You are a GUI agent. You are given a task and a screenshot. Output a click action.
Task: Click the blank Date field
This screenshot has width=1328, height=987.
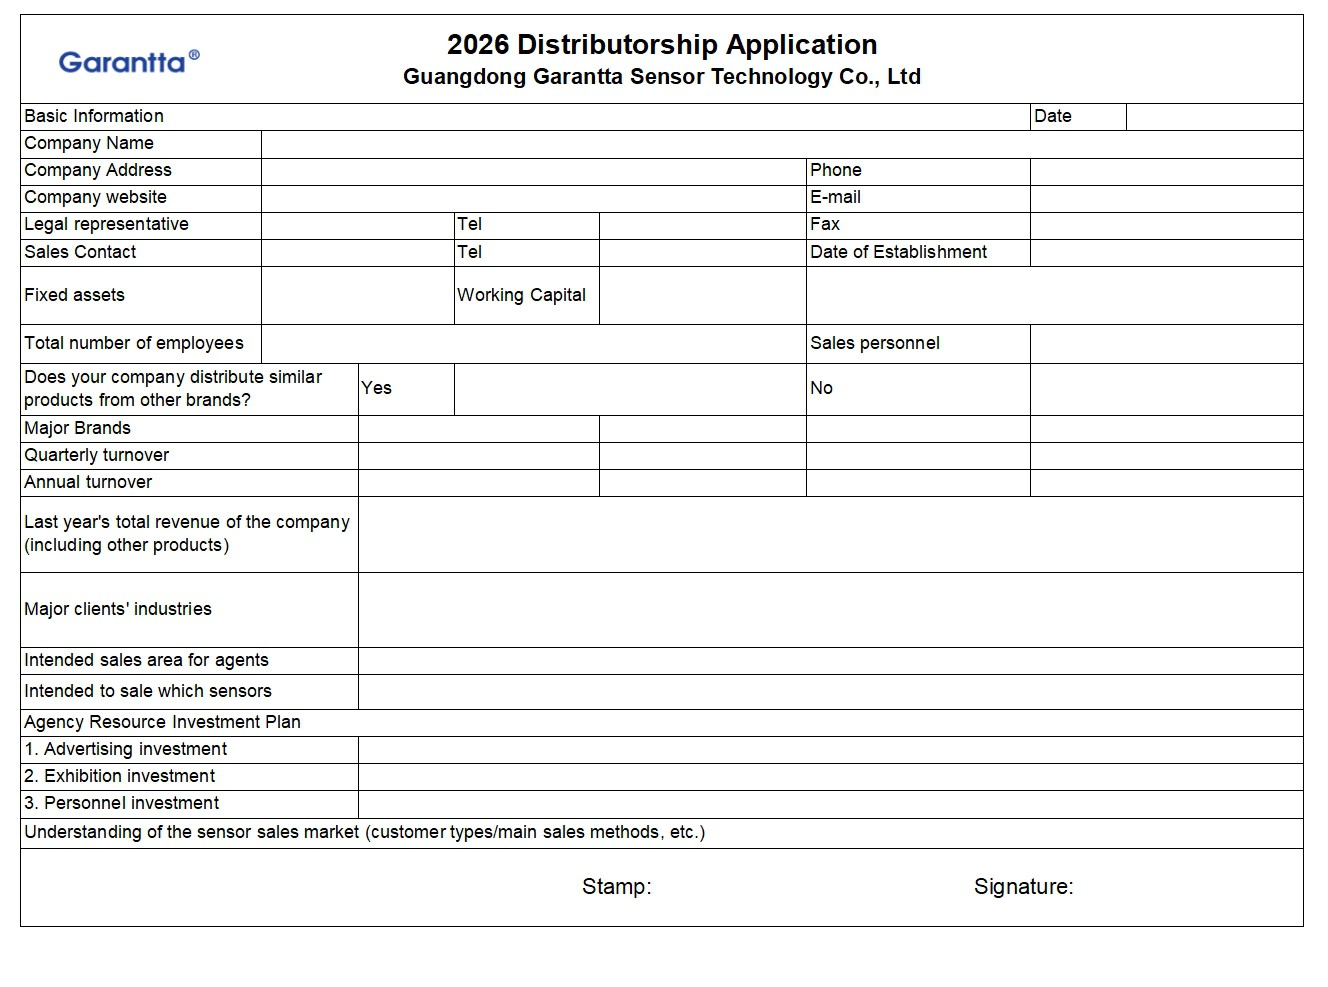pyautogui.click(x=1214, y=117)
